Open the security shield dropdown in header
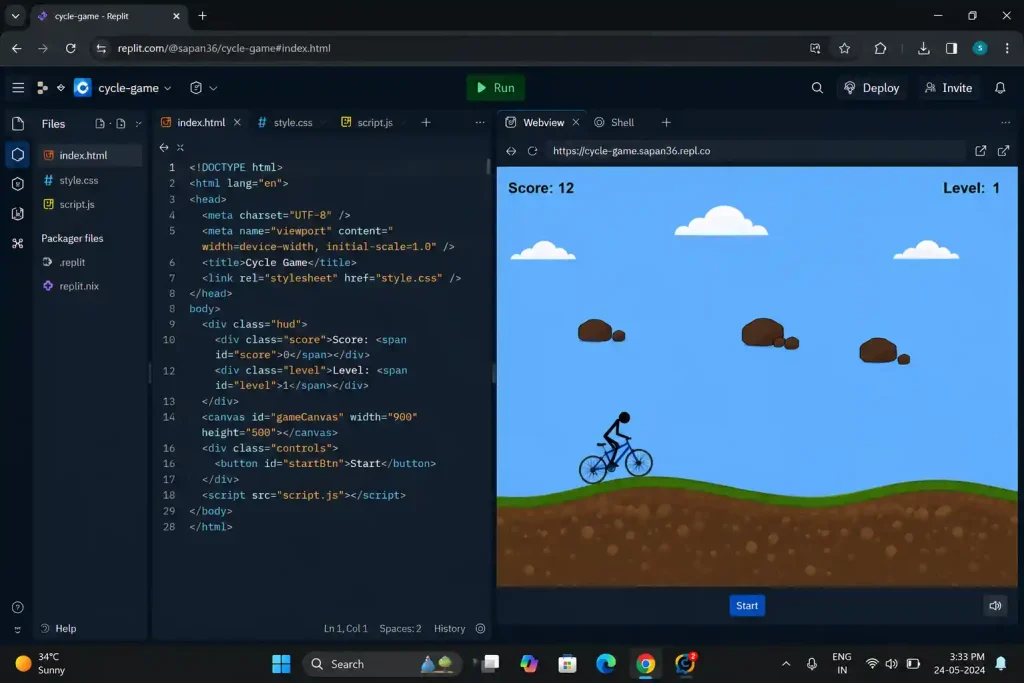The image size is (1024, 683). coord(203,87)
